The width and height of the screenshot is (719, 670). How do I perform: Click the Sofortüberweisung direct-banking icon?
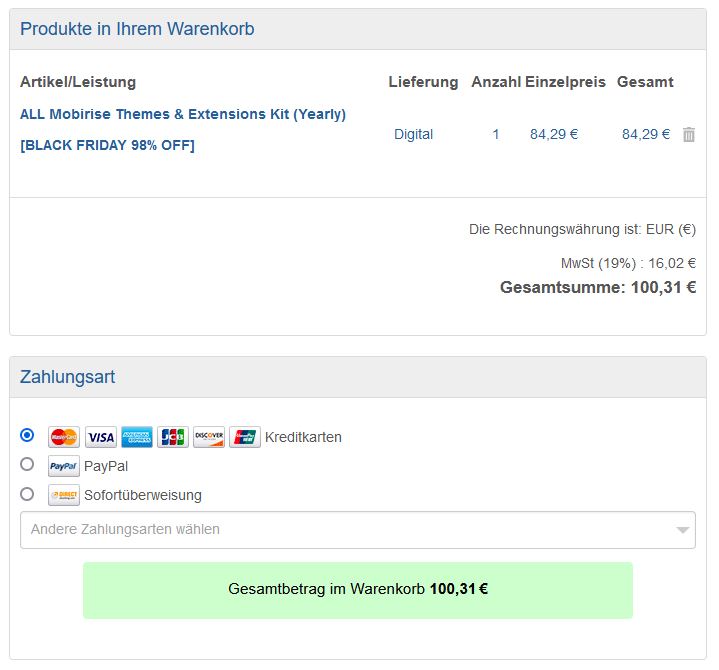64,495
